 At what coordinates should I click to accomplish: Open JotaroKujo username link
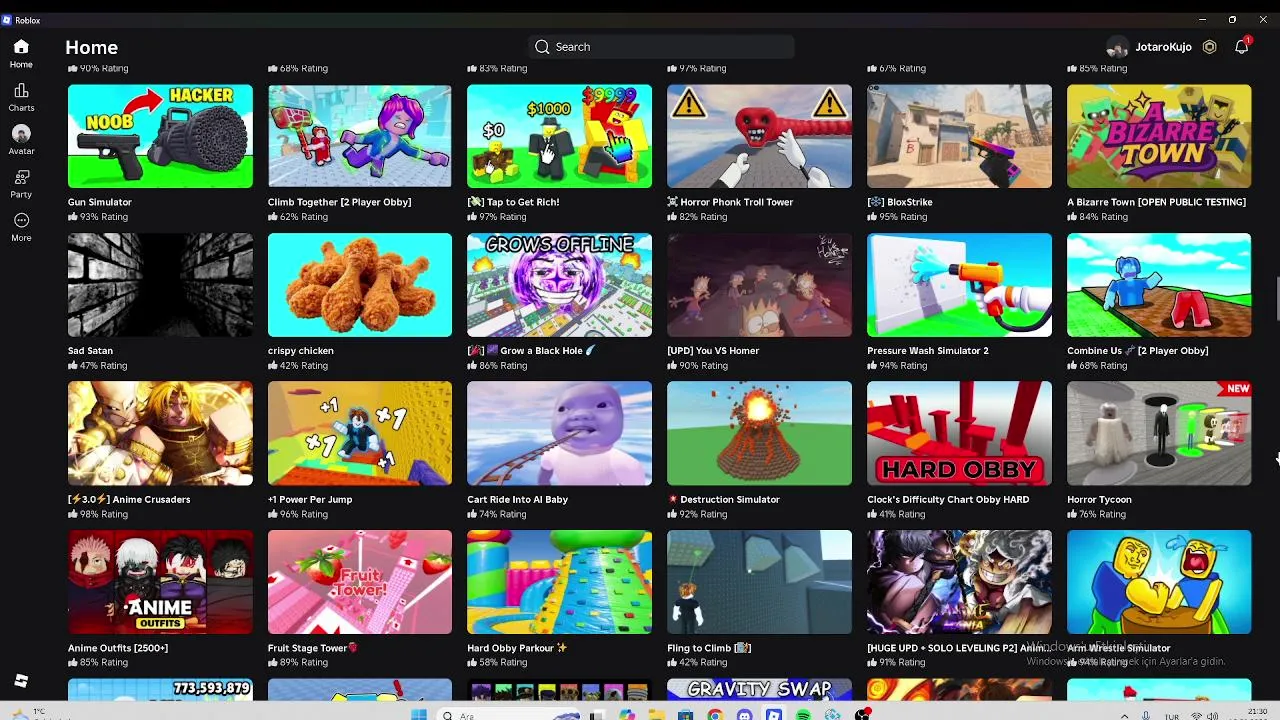(x=1163, y=47)
